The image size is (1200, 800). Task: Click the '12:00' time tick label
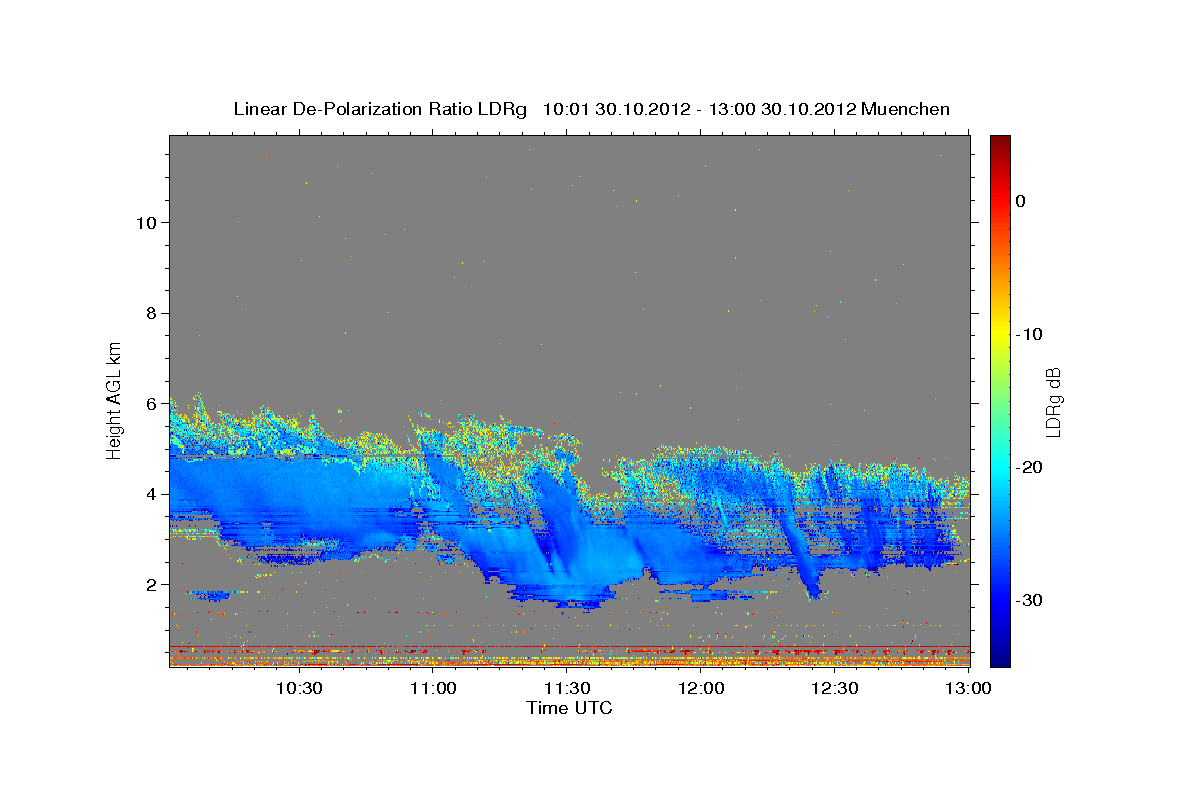tap(701, 688)
